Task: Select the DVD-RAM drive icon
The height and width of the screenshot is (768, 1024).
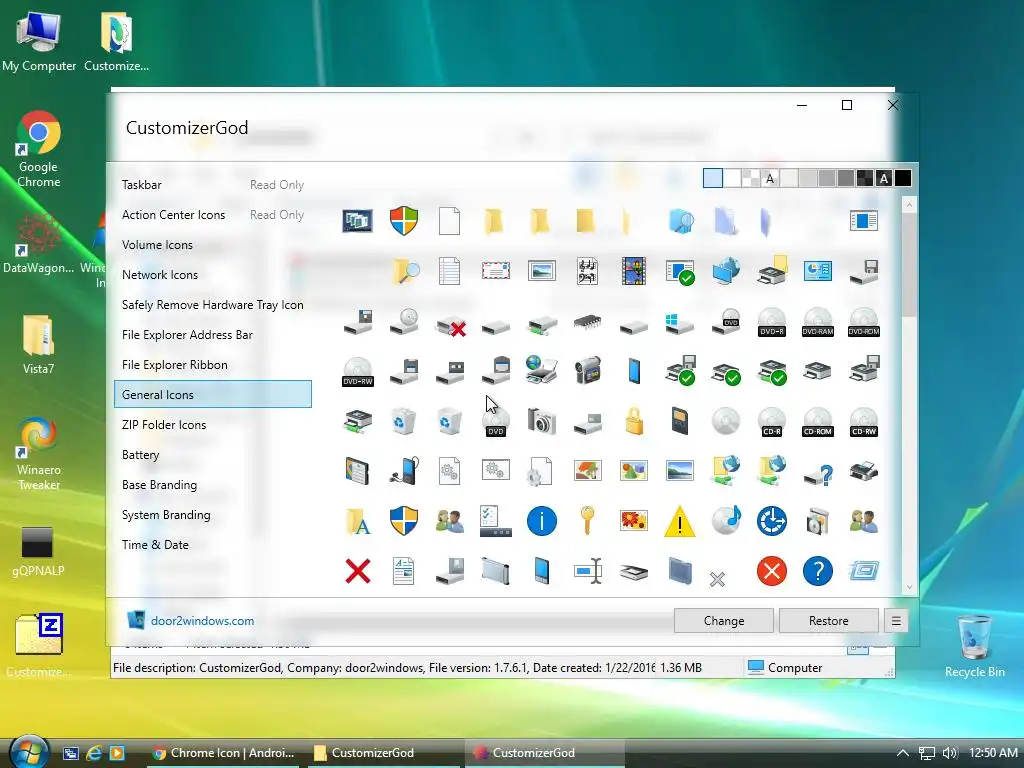Action: (818, 321)
